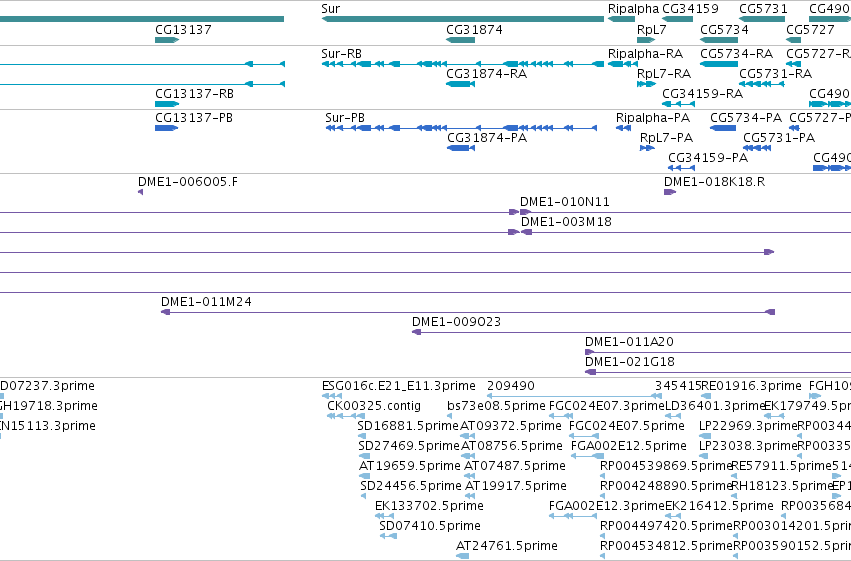Select the SD27469.5prime EST
The height and width of the screenshot is (561, 851).
(364, 456)
